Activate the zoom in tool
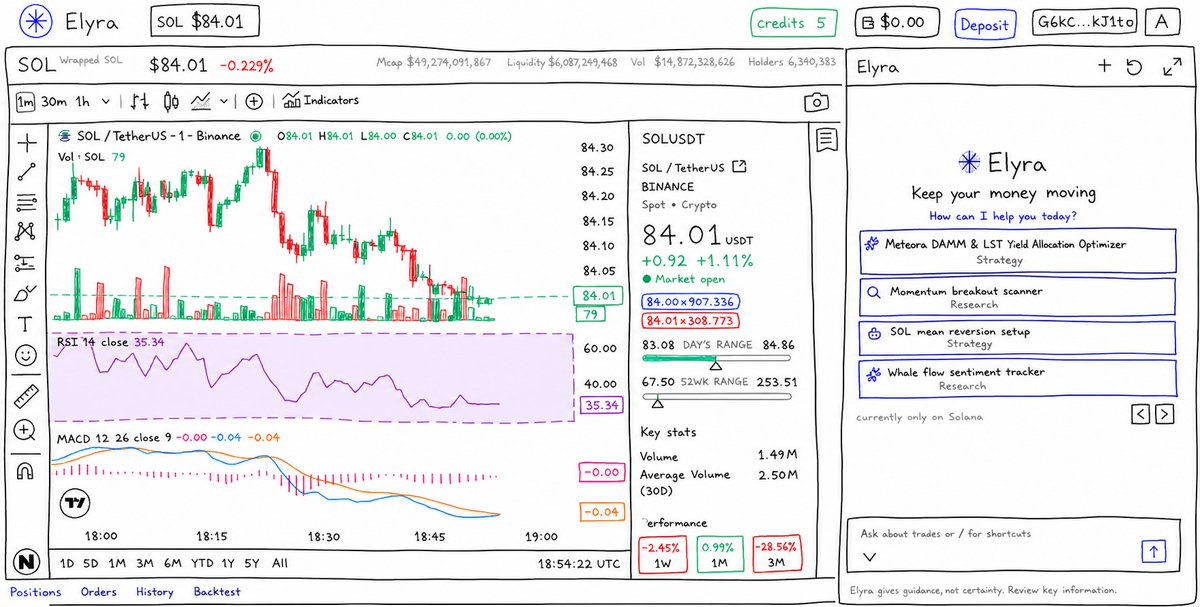 coord(26,430)
